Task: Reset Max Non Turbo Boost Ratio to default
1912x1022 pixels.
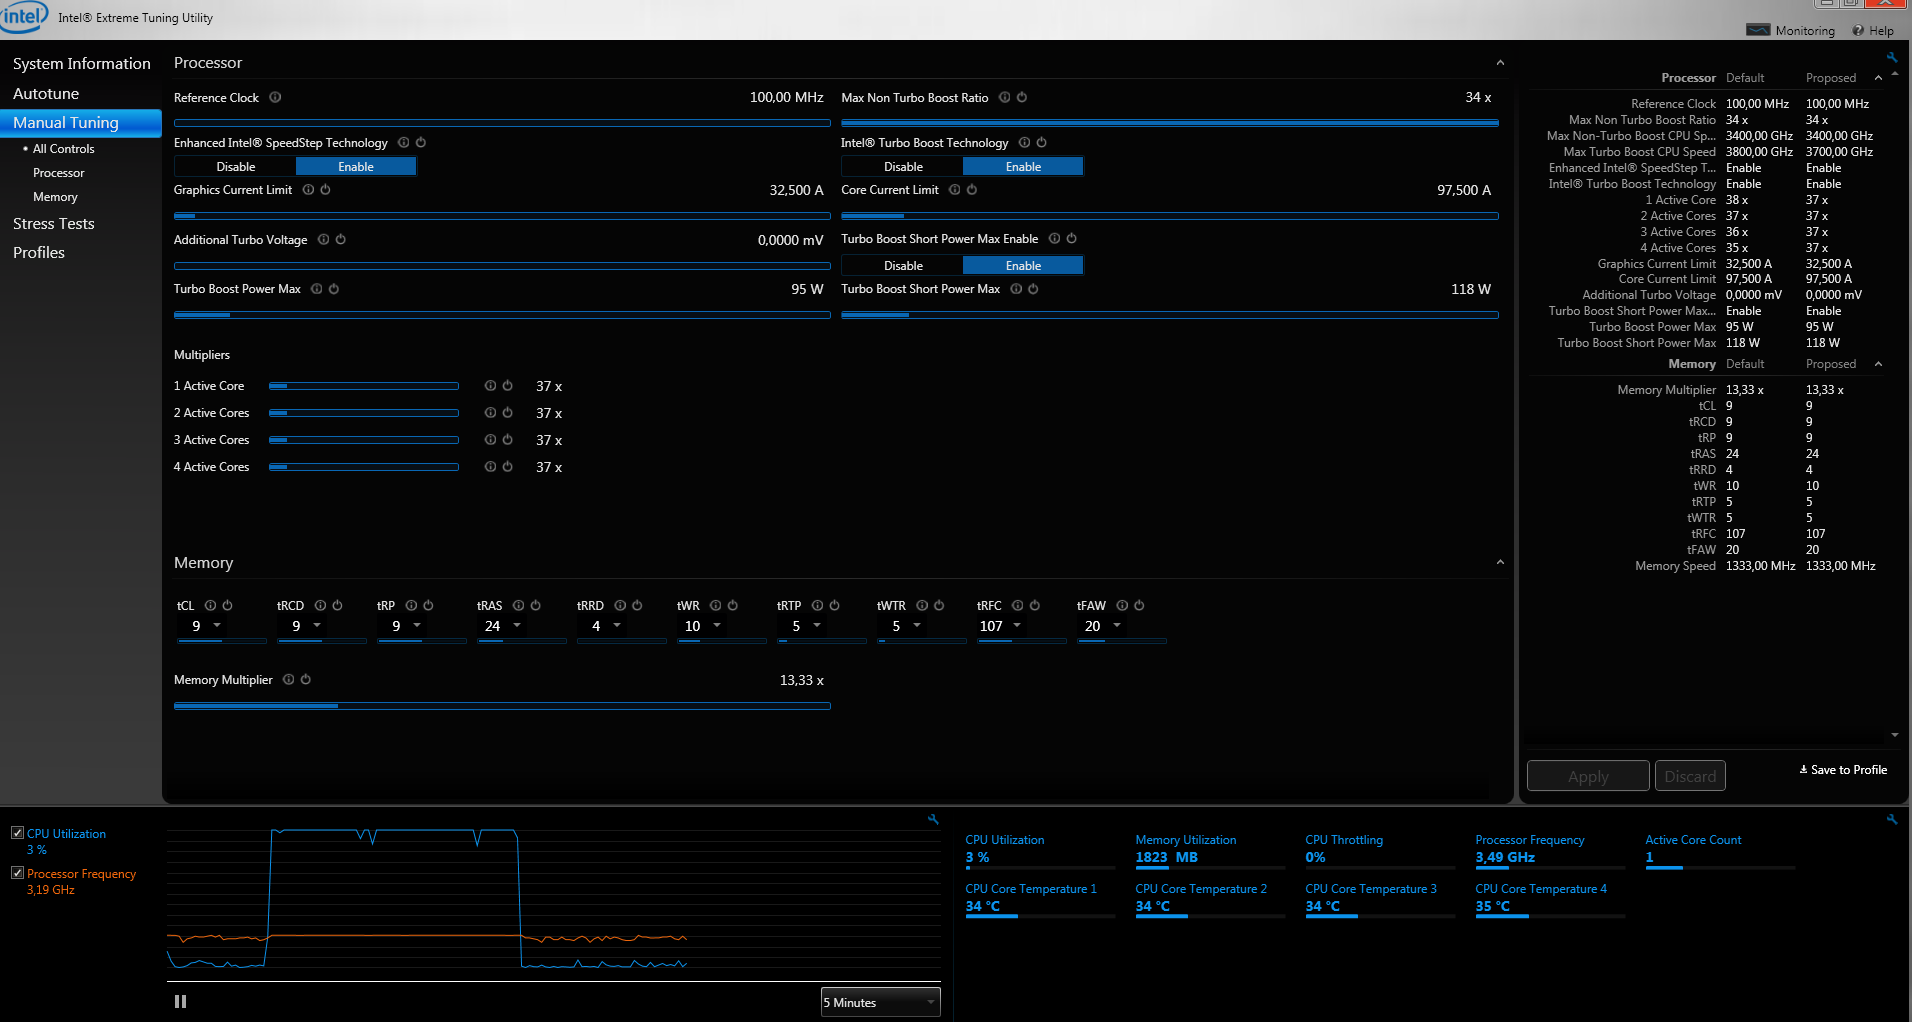Action: coord(1021,98)
